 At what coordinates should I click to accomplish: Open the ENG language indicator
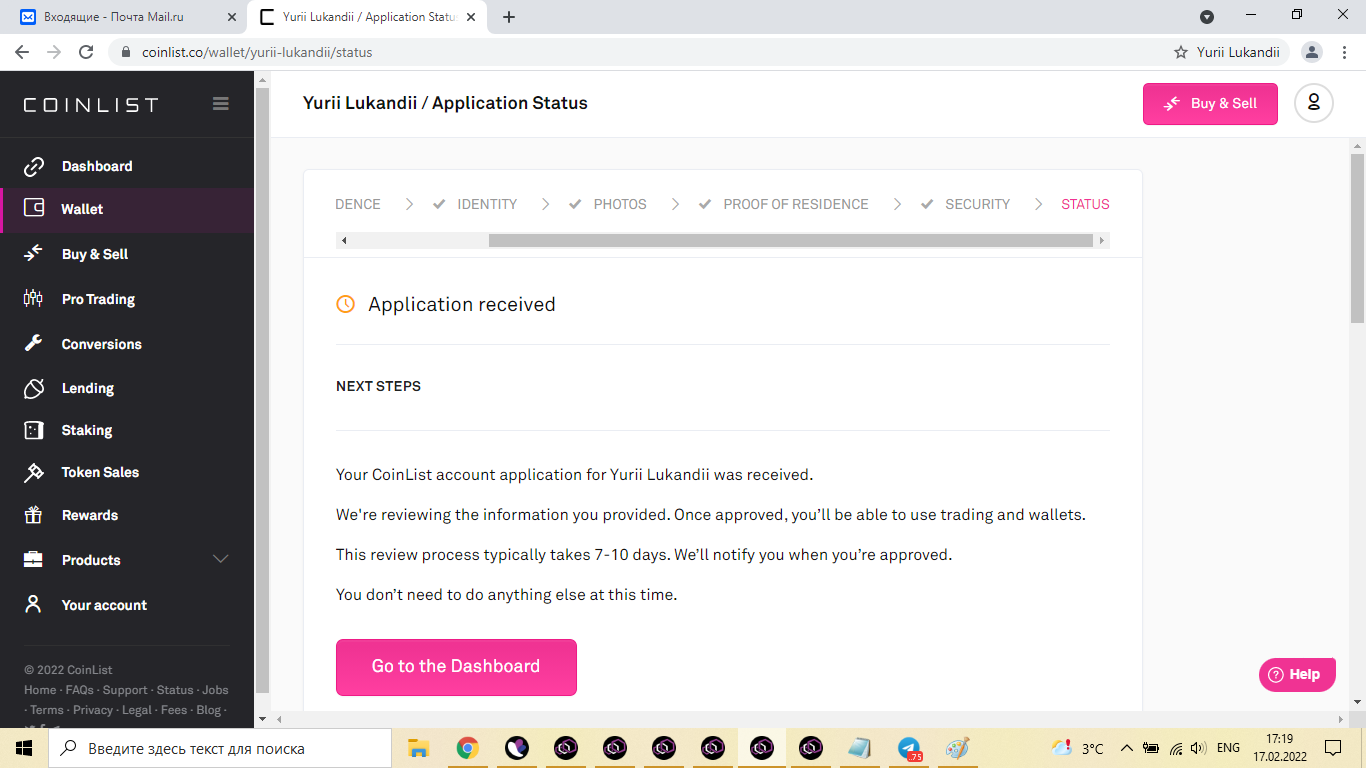coord(1228,748)
